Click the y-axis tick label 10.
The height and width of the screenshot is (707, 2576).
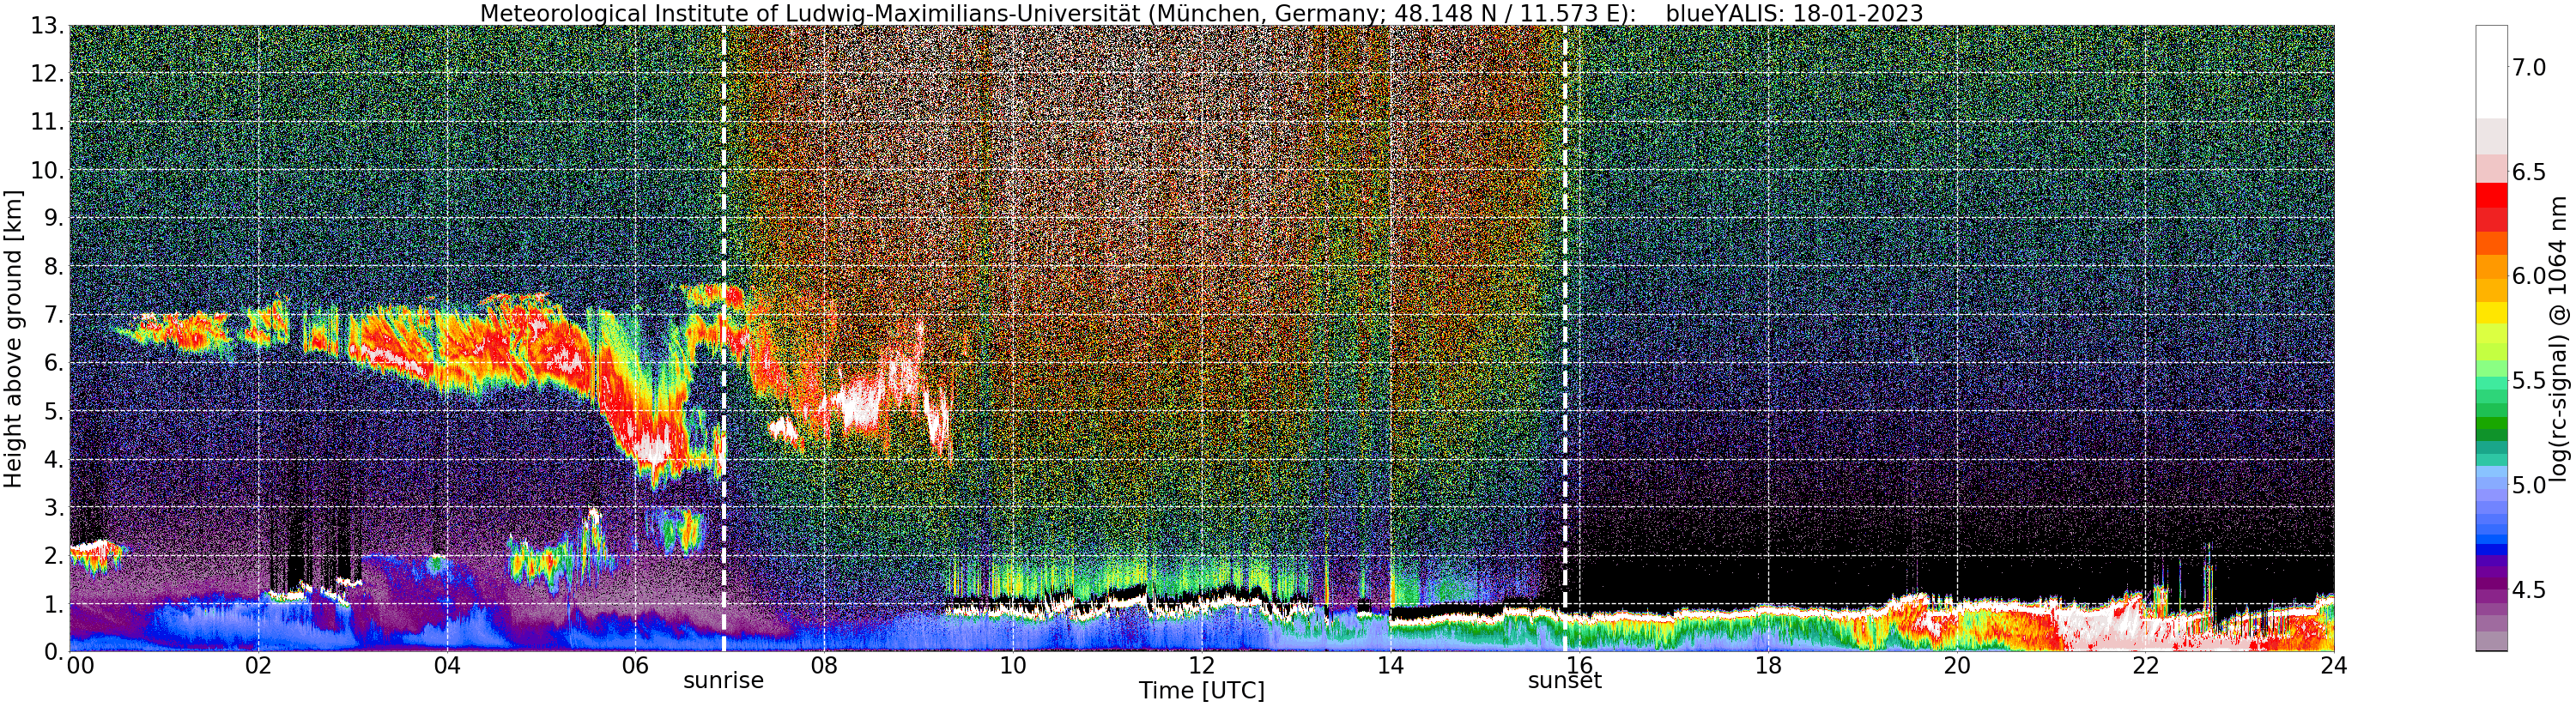(46, 170)
